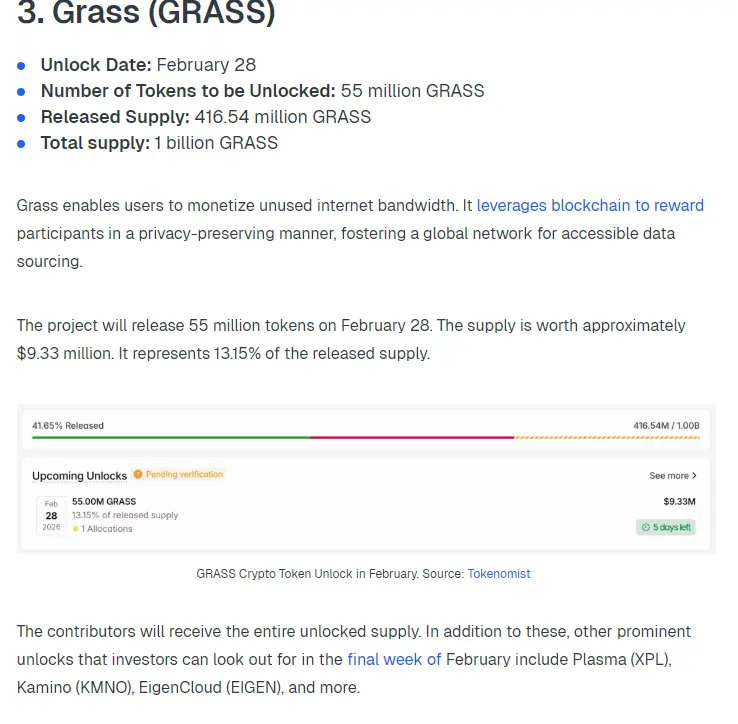Click the Pending verification badge text

(x=184, y=475)
